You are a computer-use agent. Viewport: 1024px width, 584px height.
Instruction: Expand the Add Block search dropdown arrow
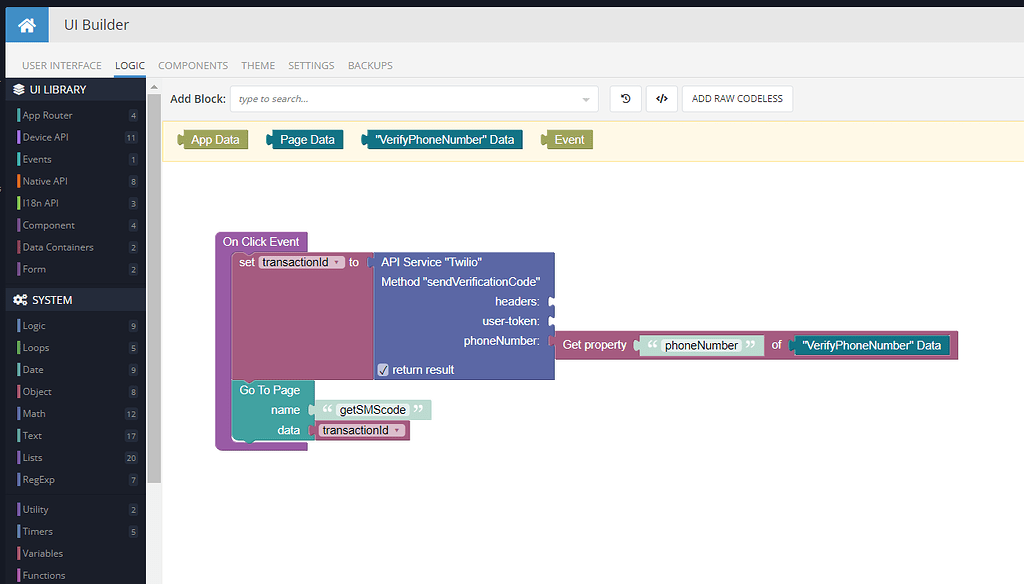tap(586, 99)
